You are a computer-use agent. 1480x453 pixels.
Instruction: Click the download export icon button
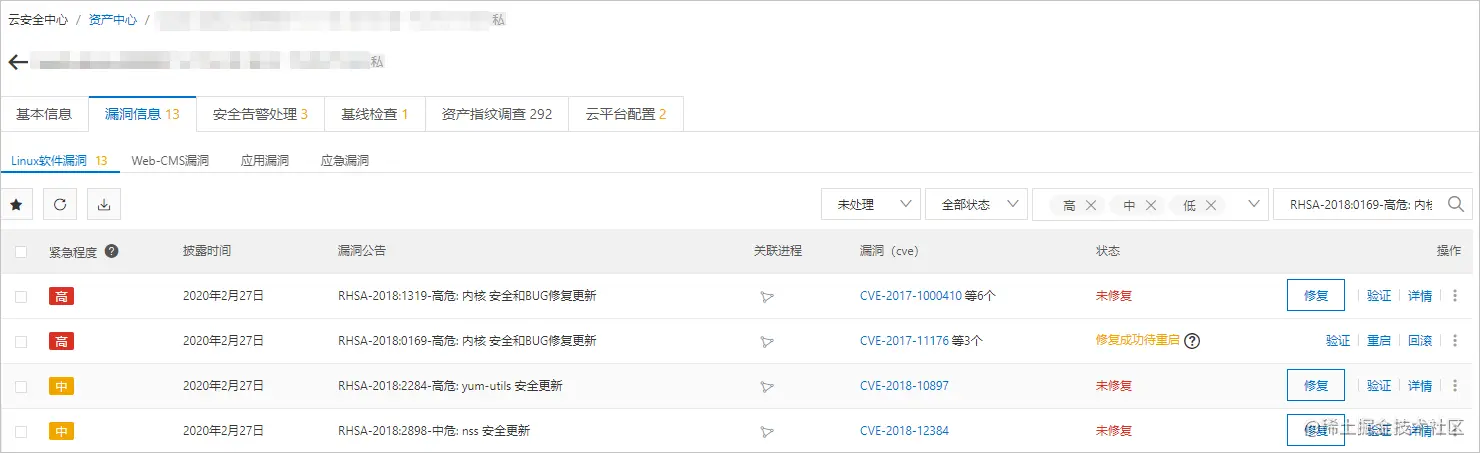coord(104,205)
